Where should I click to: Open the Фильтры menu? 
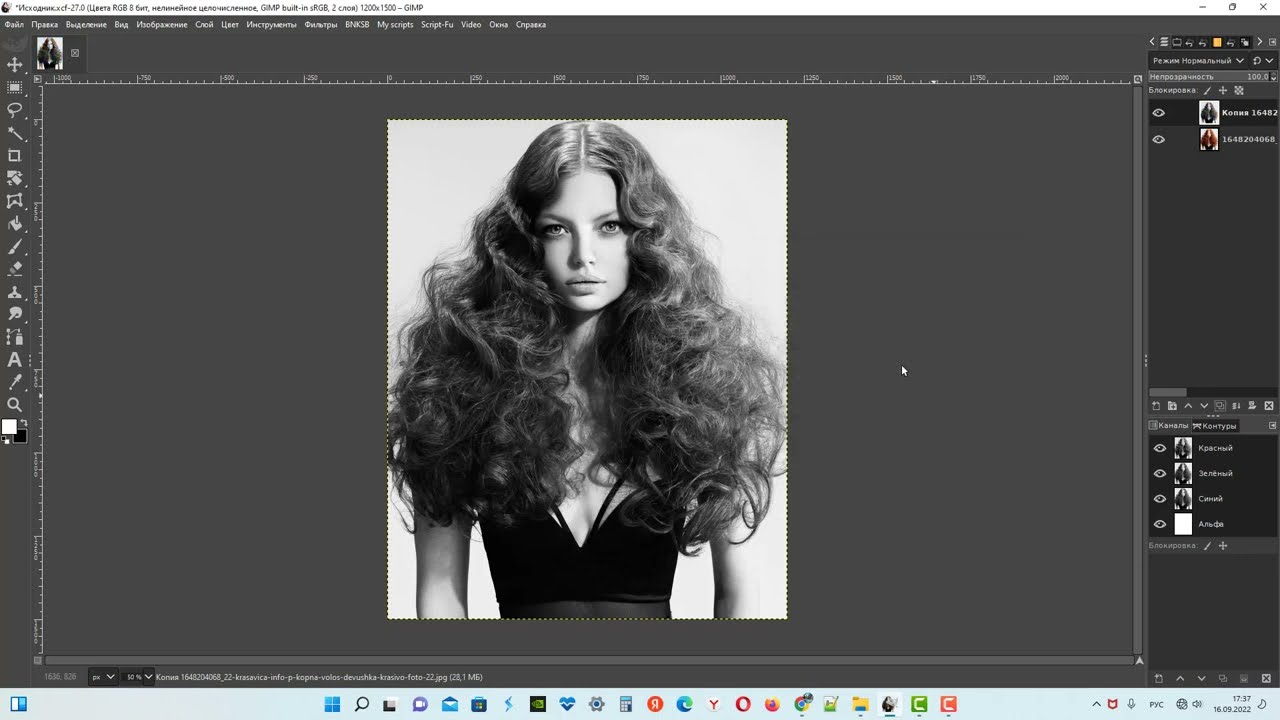pyautogui.click(x=320, y=24)
